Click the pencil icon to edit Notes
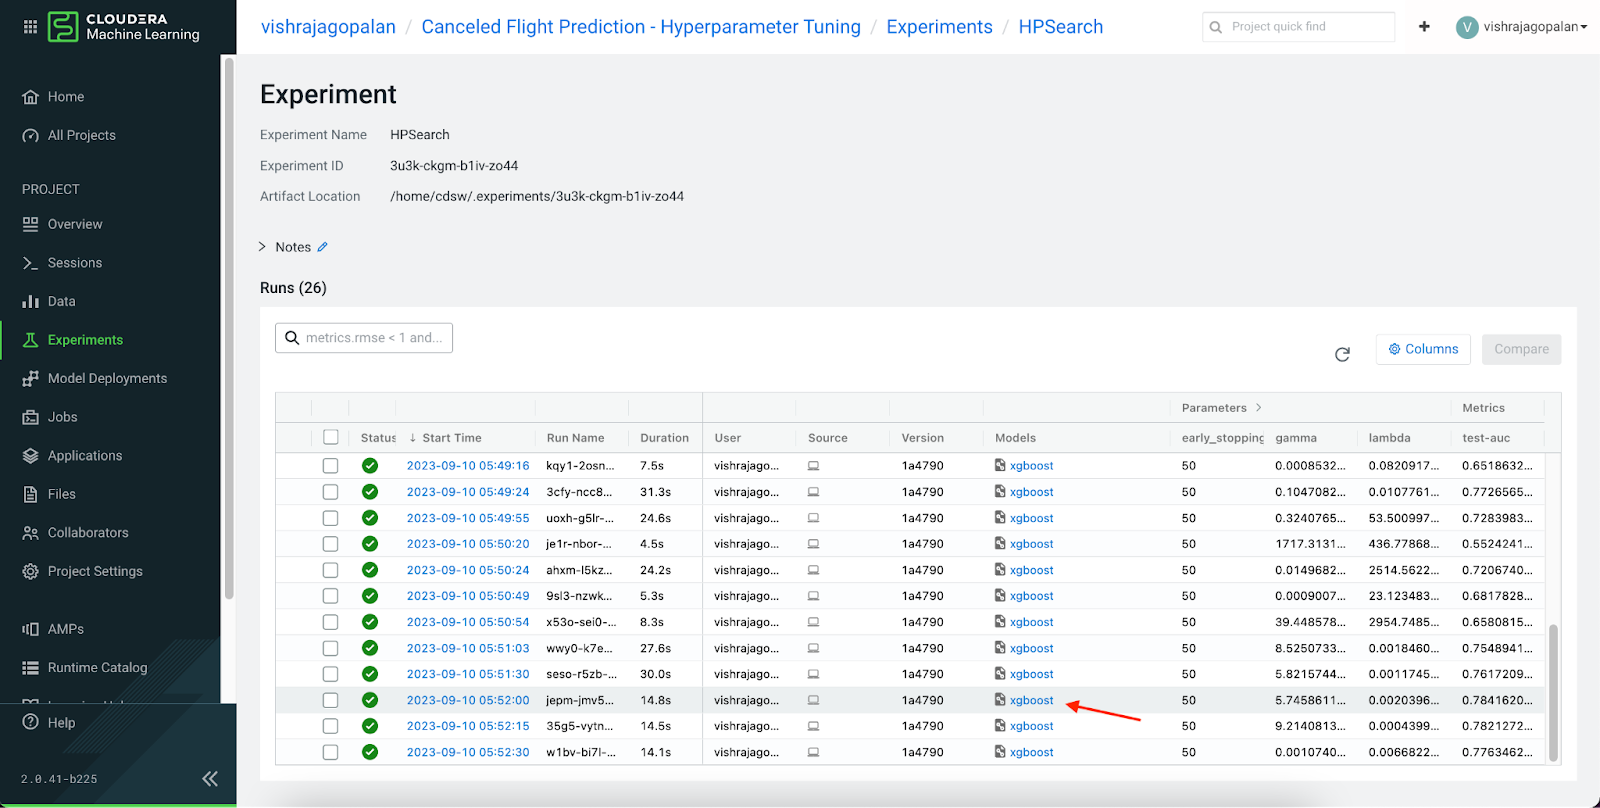Viewport: 1600px width, 808px height. (x=322, y=247)
